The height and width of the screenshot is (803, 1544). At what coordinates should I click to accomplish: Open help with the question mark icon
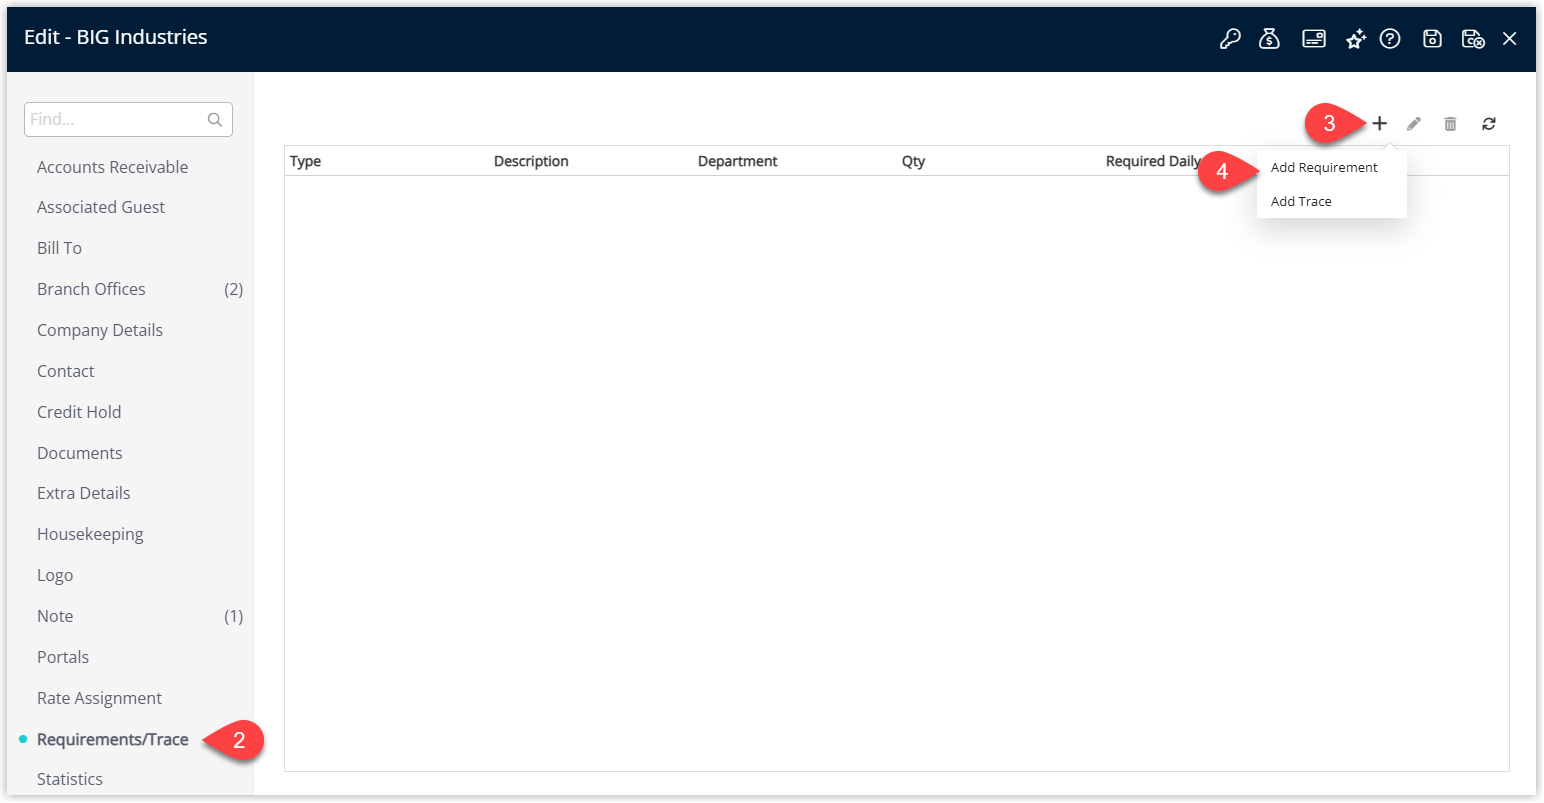pos(1390,39)
